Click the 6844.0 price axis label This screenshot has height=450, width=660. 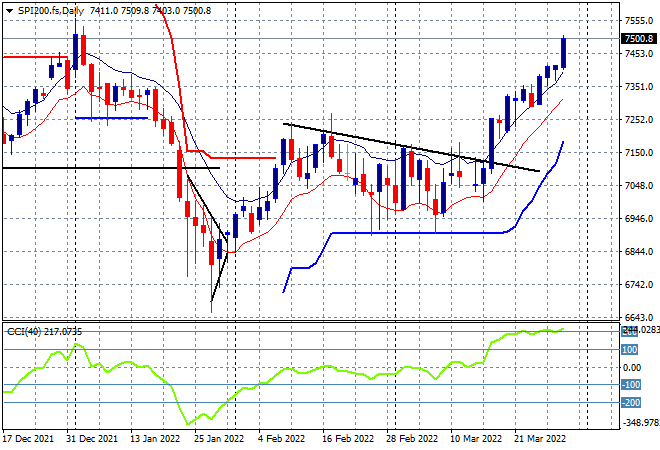639,251
